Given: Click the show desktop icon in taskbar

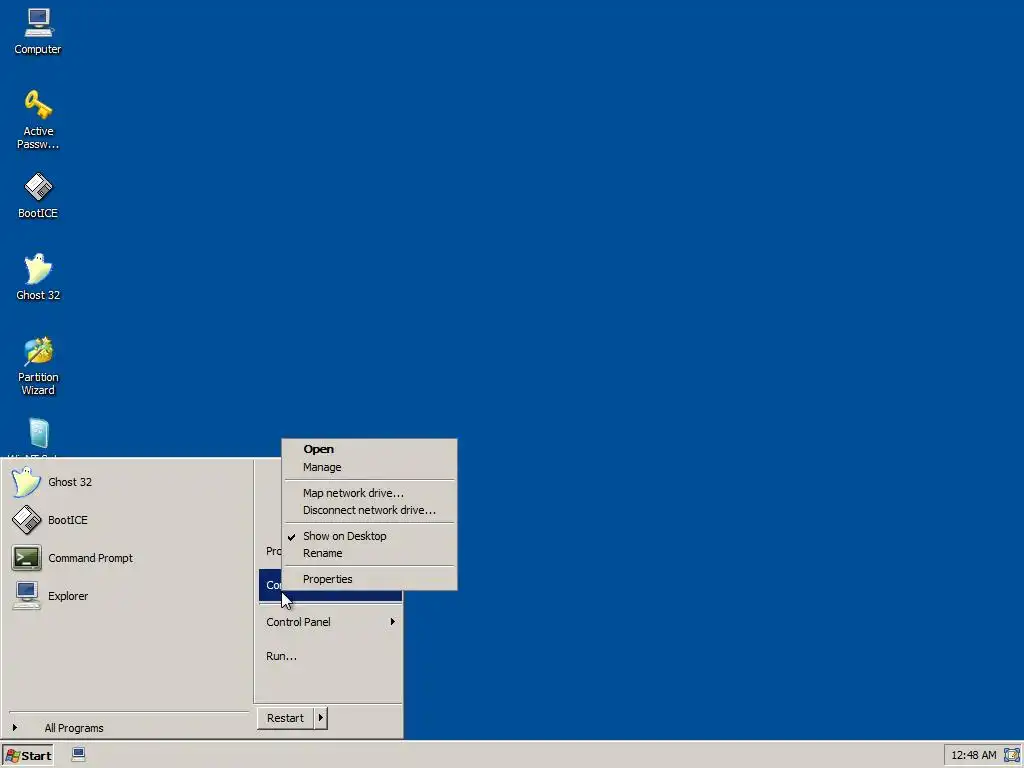Looking at the screenshot, I should (x=78, y=754).
